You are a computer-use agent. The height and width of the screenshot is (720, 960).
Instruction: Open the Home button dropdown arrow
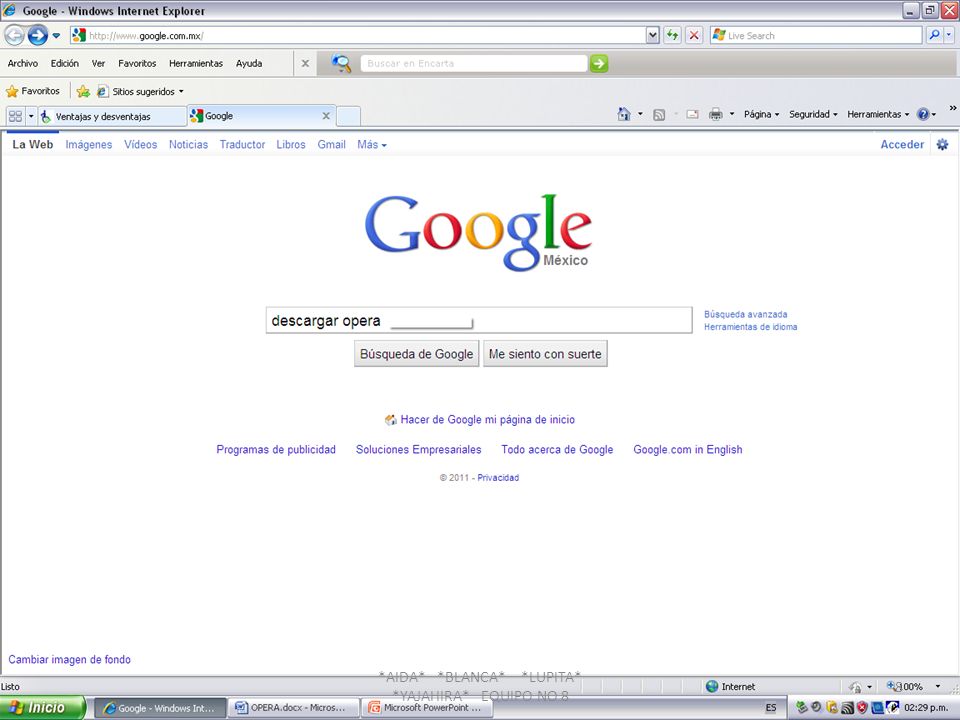click(640, 114)
